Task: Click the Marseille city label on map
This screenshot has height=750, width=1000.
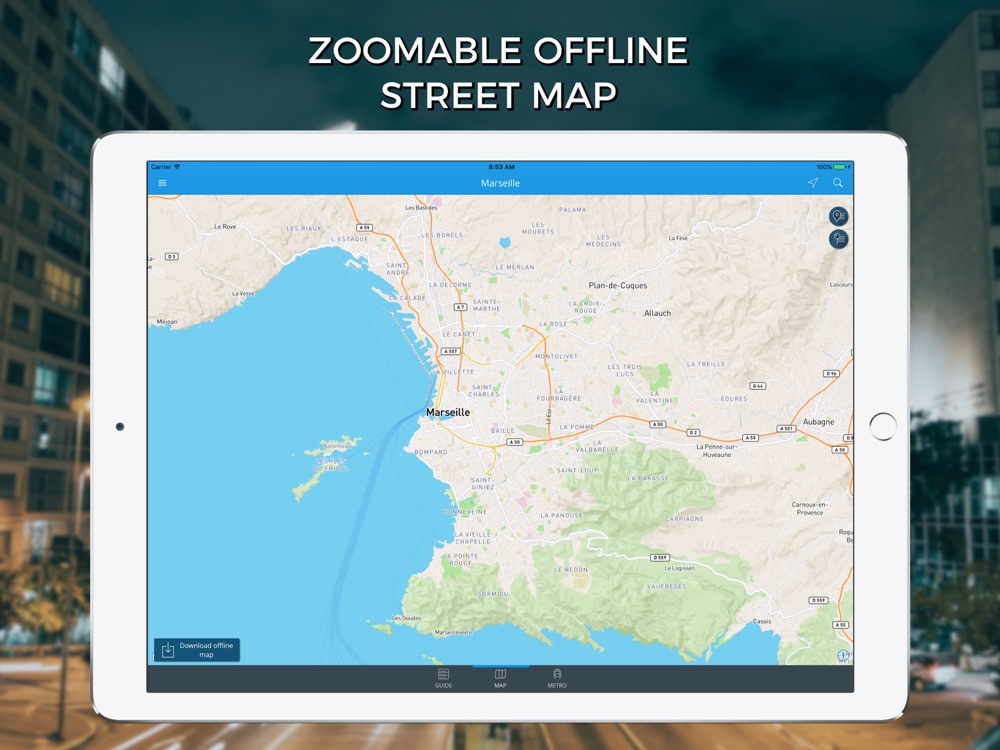Action: [x=448, y=413]
